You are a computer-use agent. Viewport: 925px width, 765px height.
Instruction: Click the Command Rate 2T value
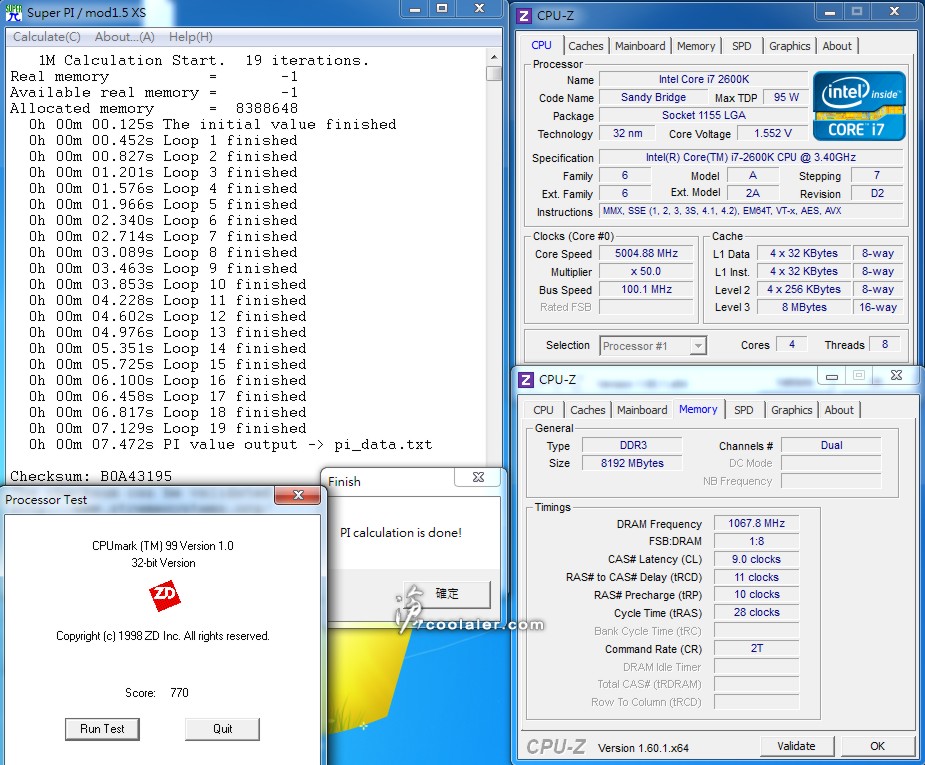[756, 648]
